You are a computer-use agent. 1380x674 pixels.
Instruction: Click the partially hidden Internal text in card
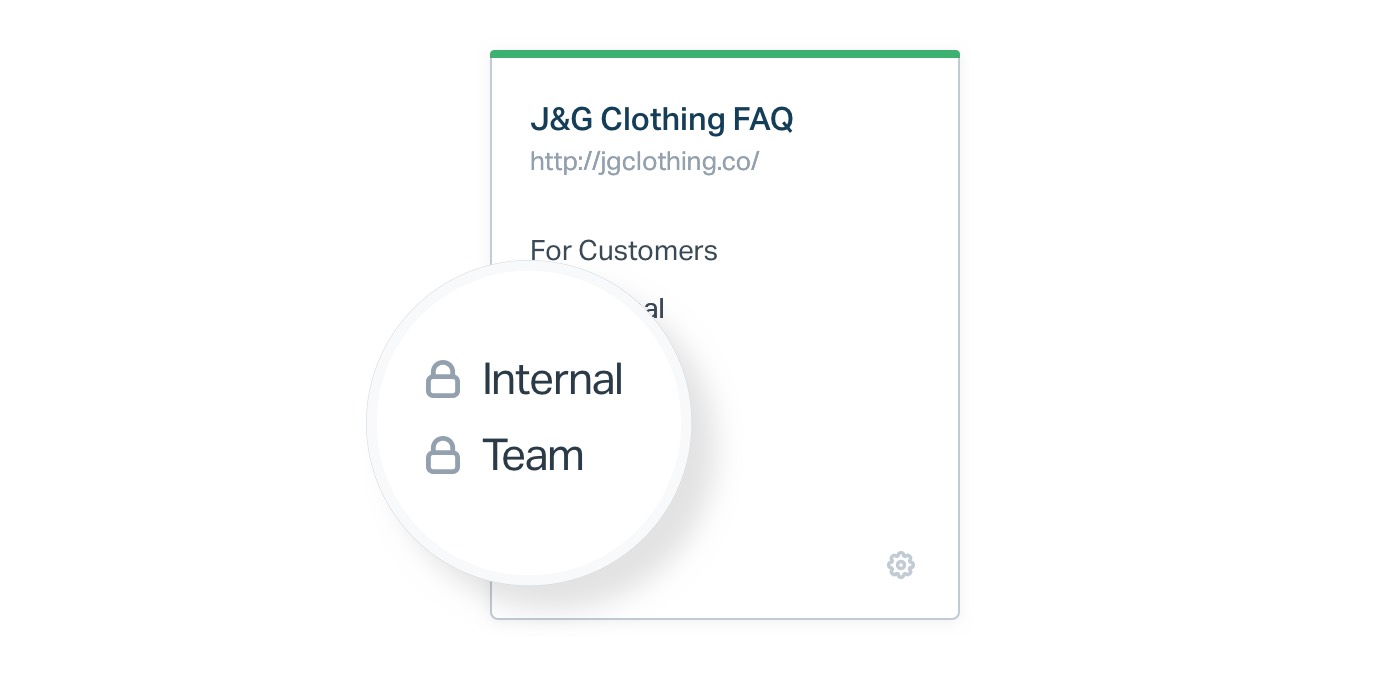[x=651, y=308]
